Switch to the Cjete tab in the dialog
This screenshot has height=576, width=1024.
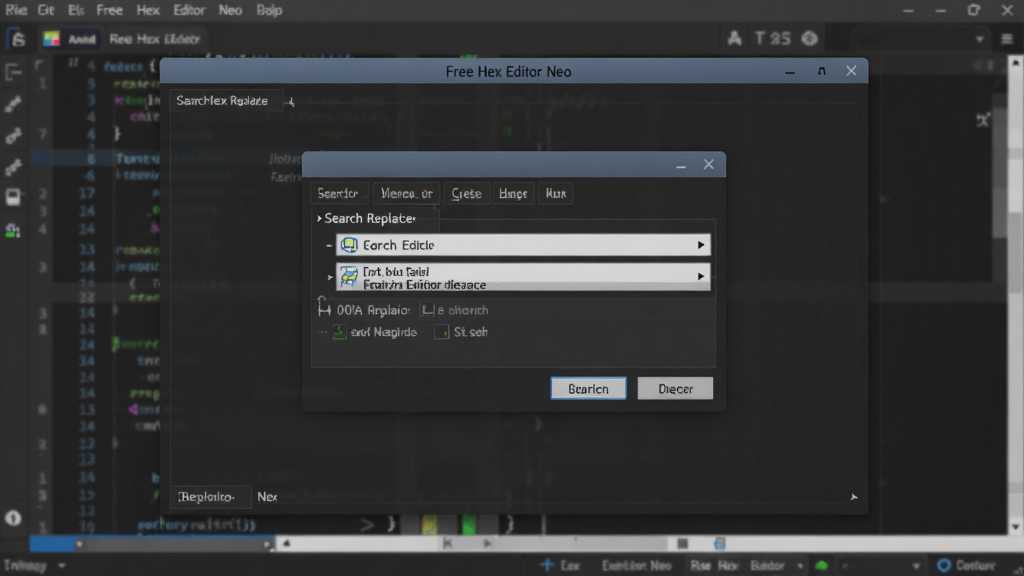coord(466,193)
